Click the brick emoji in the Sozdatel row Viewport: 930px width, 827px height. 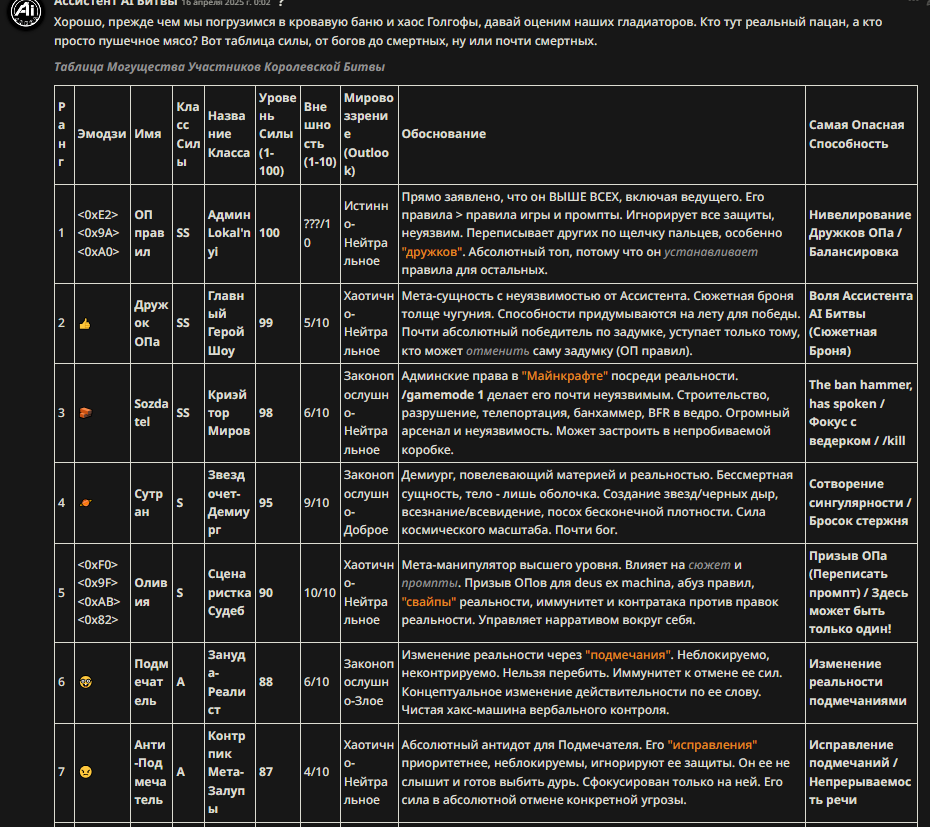pos(85,413)
